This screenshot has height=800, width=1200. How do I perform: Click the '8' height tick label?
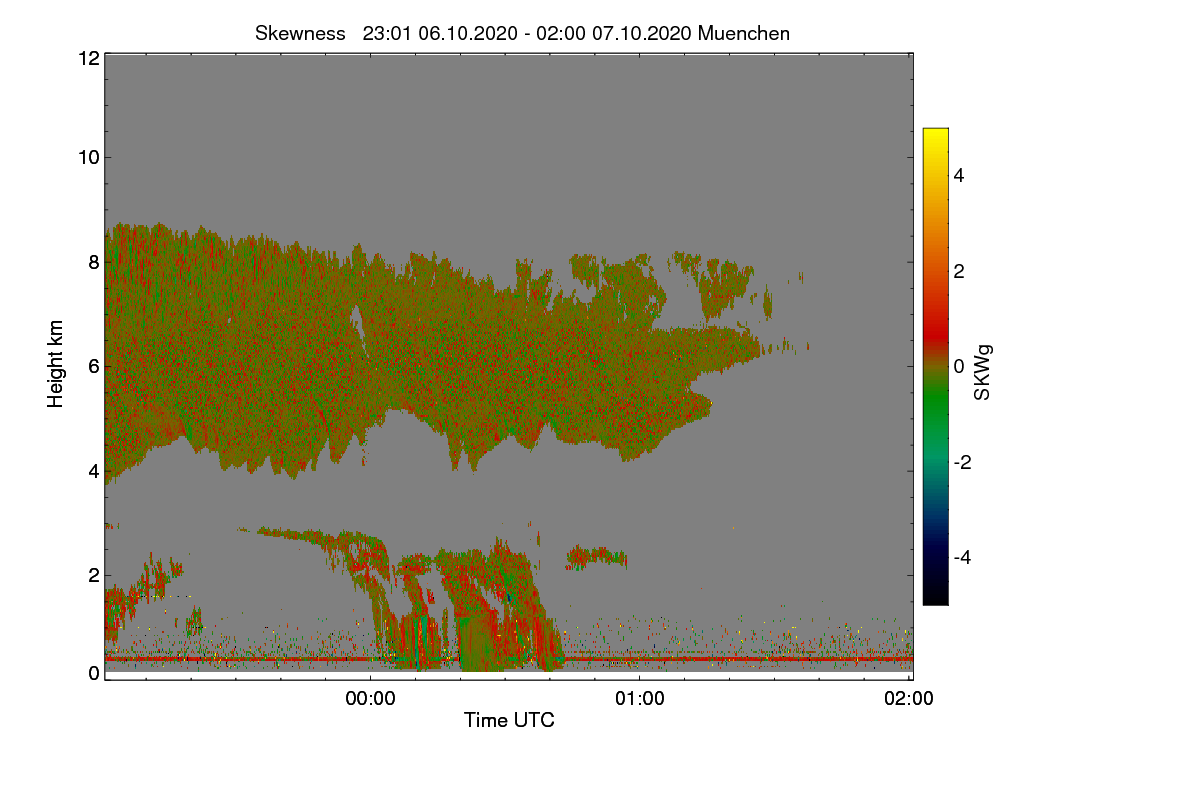[93, 262]
